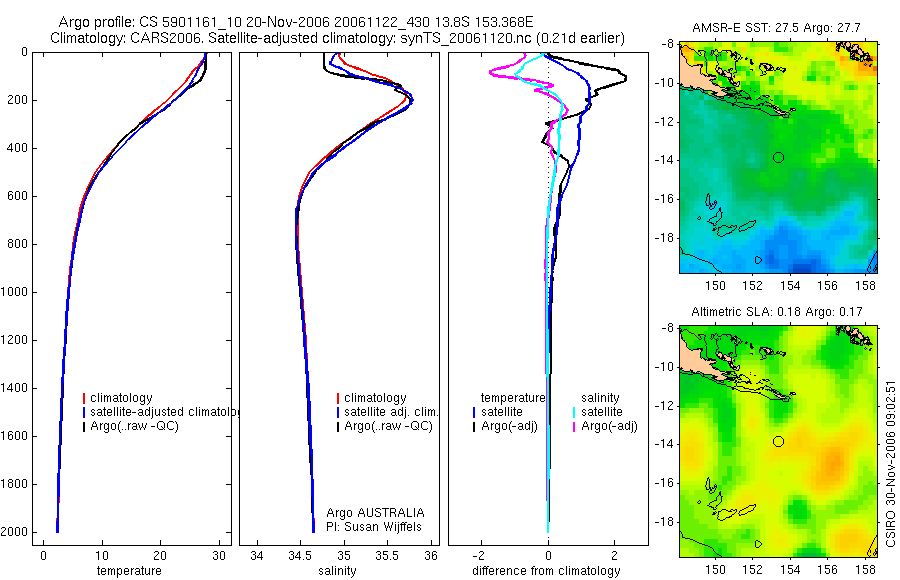Click longitude label 158 on SLA map
The width and height of the screenshot is (900, 580).
click(x=866, y=570)
